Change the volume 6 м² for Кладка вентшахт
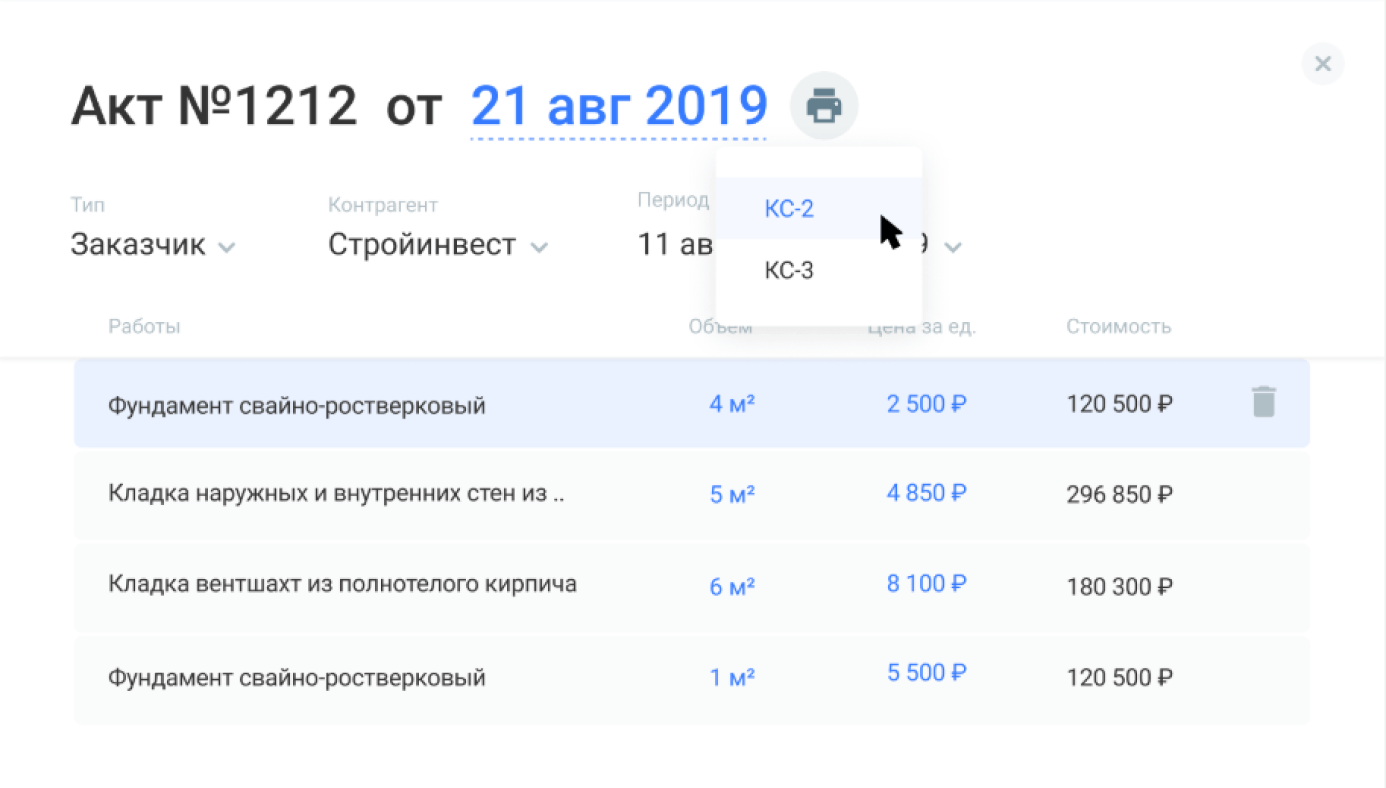1386x788 pixels. (x=732, y=587)
